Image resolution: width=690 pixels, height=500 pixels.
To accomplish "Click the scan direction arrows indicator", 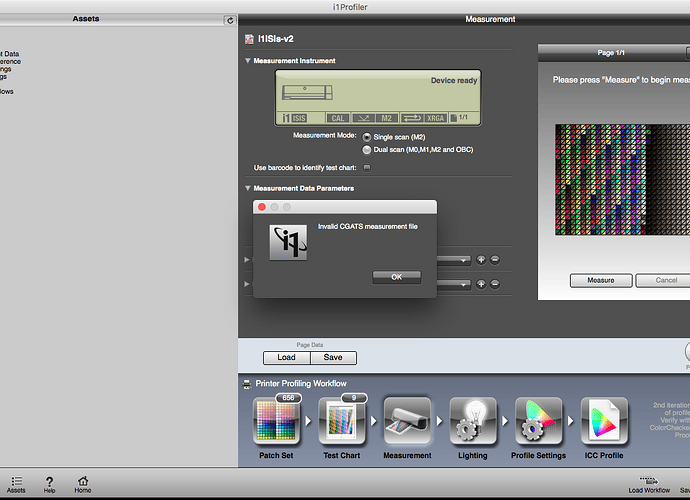I will pos(412,118).
